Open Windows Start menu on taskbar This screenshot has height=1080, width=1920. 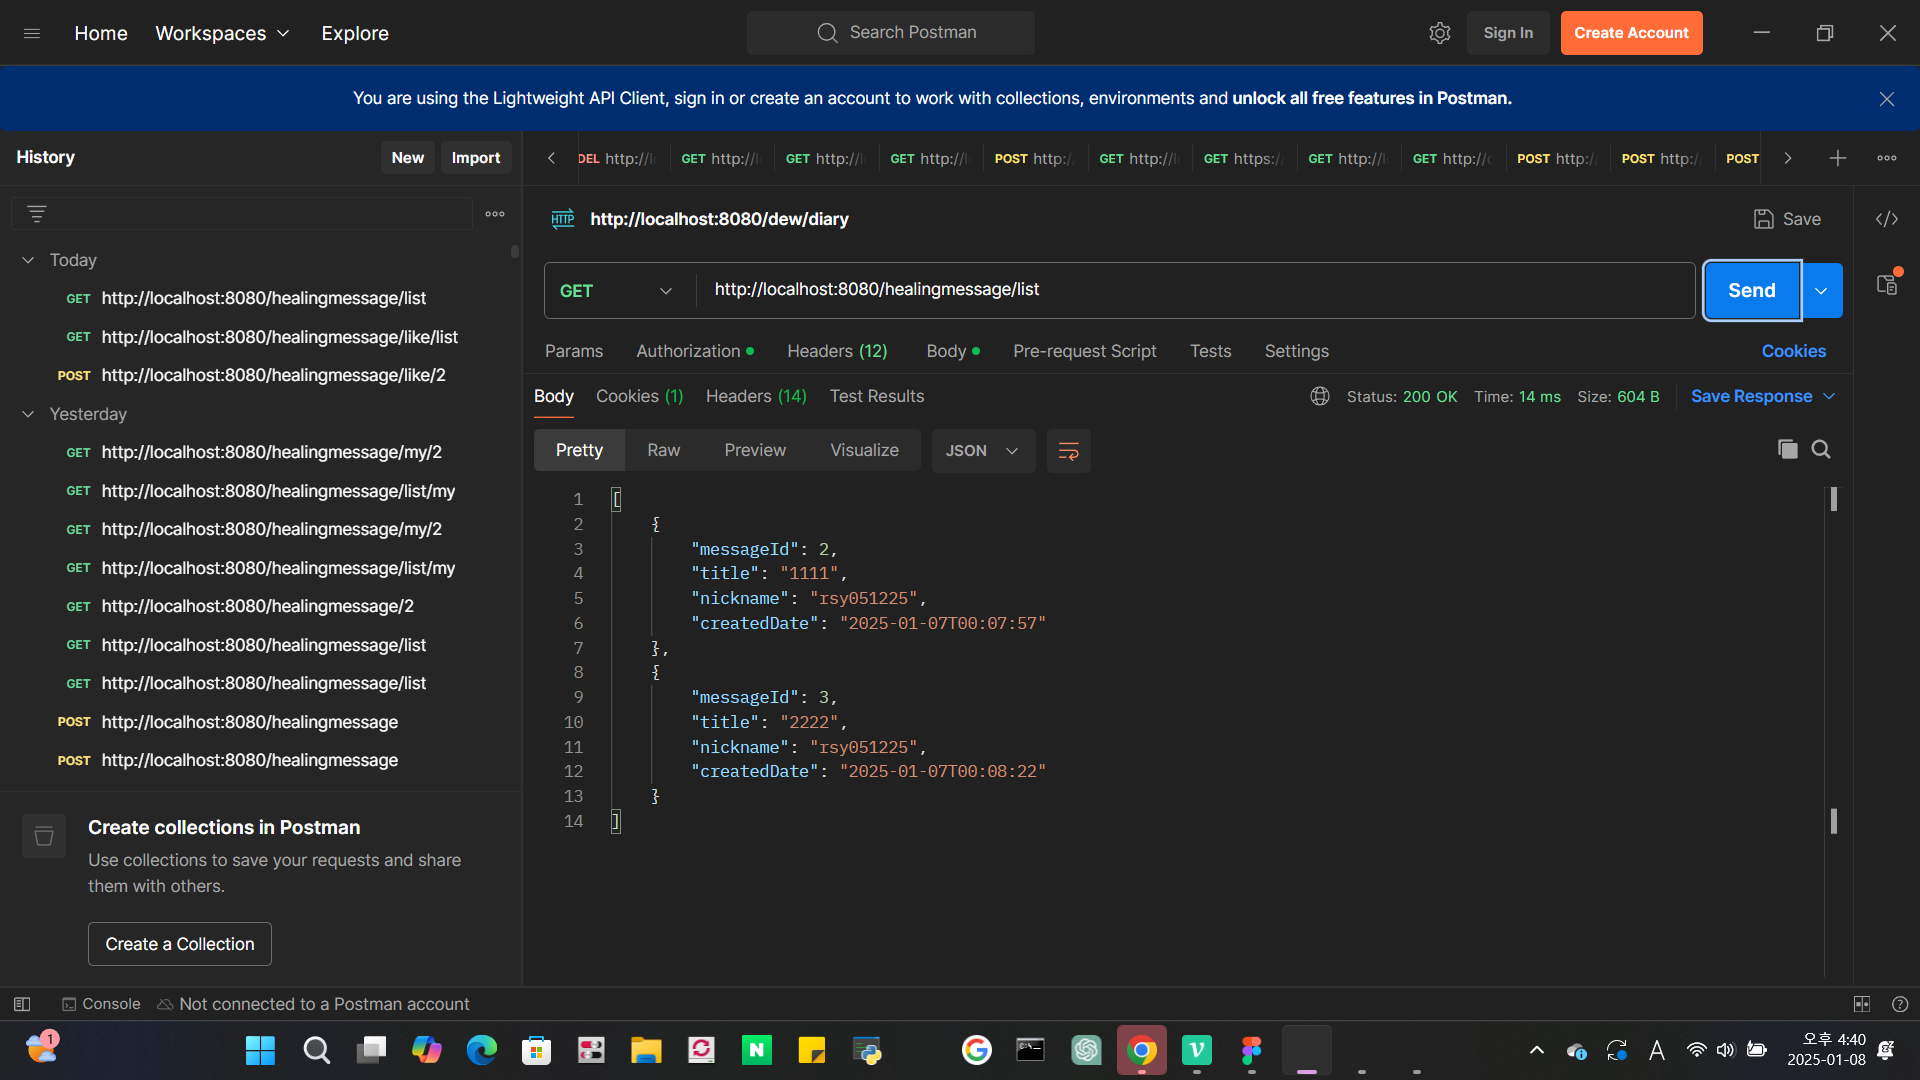[260, 1050]
